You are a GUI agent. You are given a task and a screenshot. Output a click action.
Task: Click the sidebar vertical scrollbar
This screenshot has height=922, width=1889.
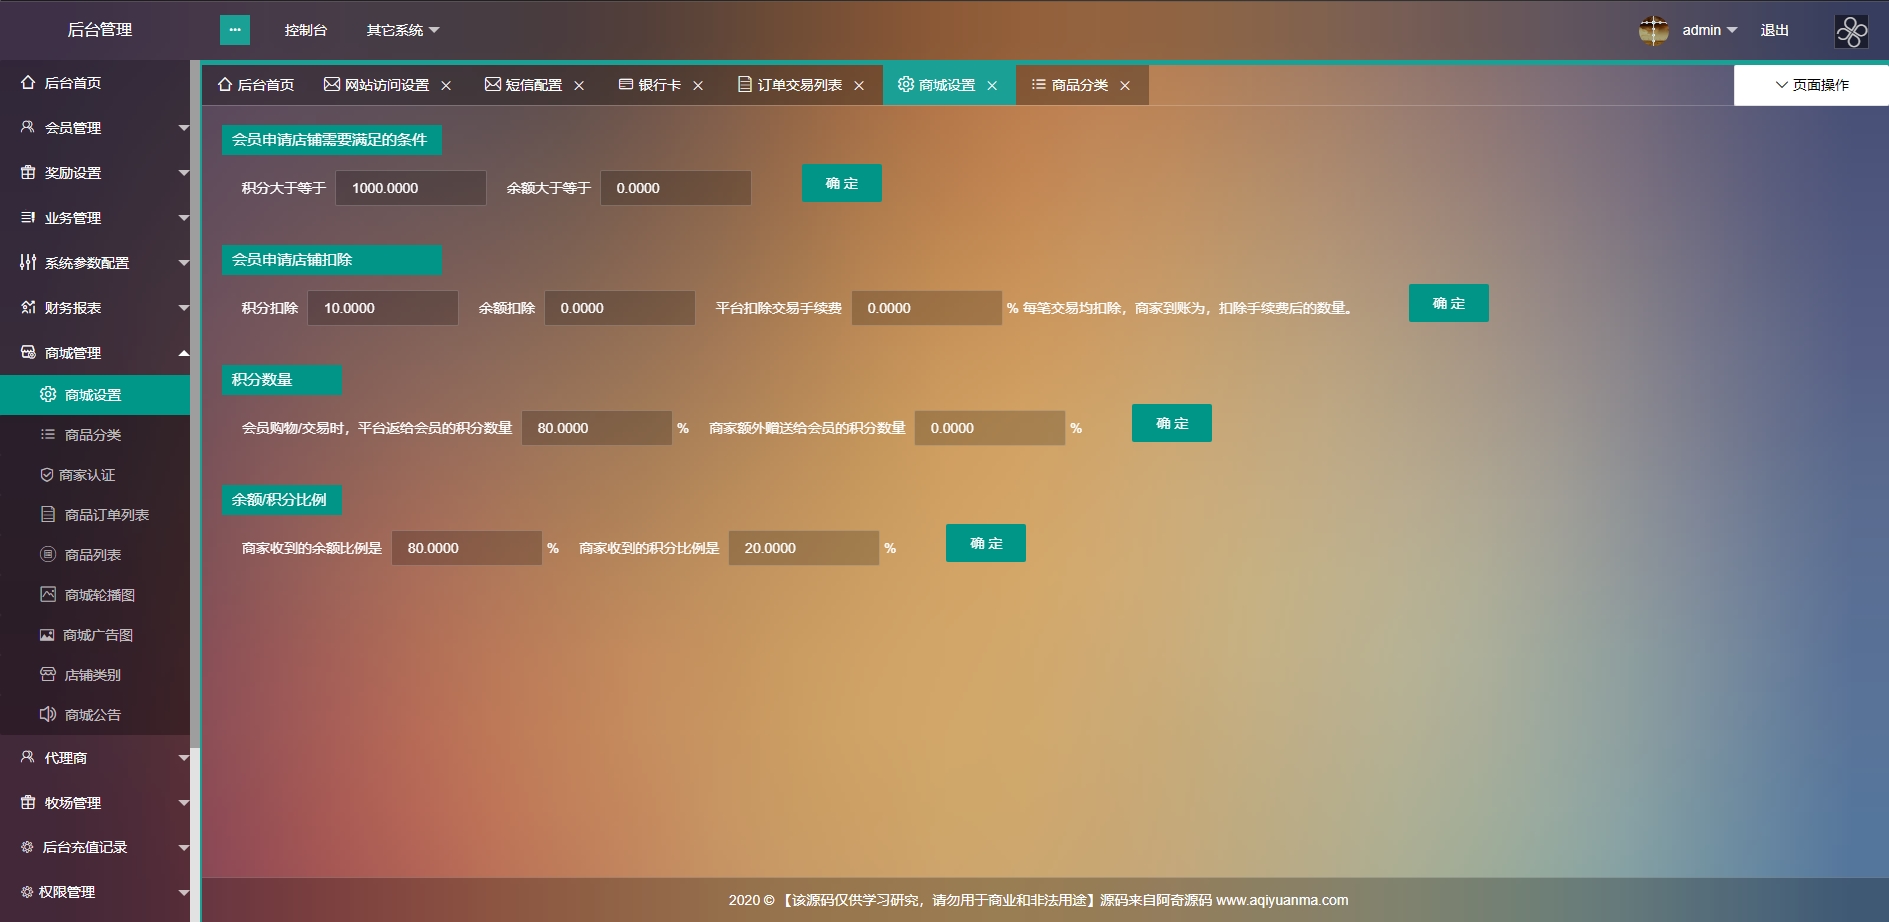tap(195, 405)
